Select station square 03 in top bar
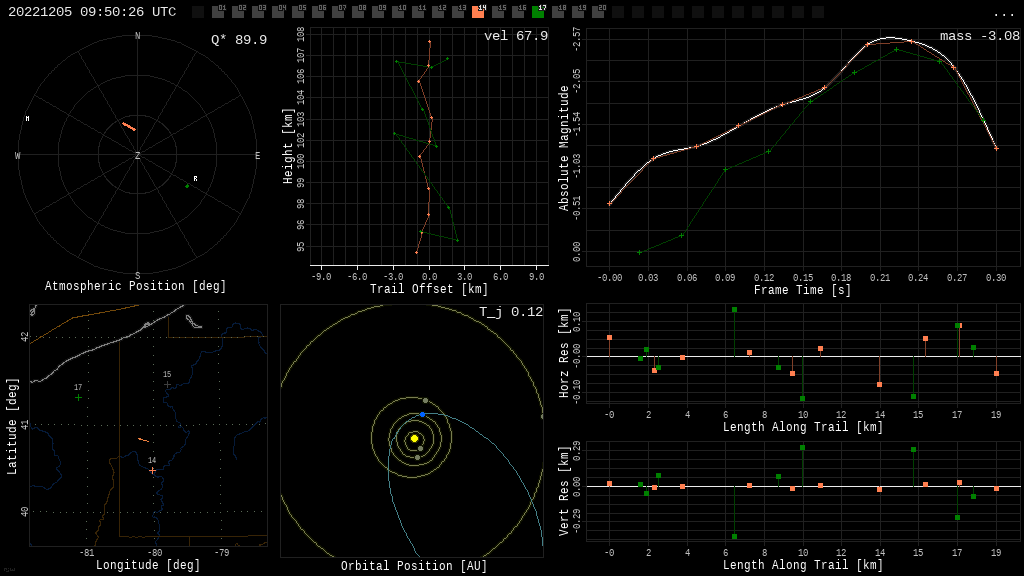Viewport: 1024px width, 576px height. (259, 12)
